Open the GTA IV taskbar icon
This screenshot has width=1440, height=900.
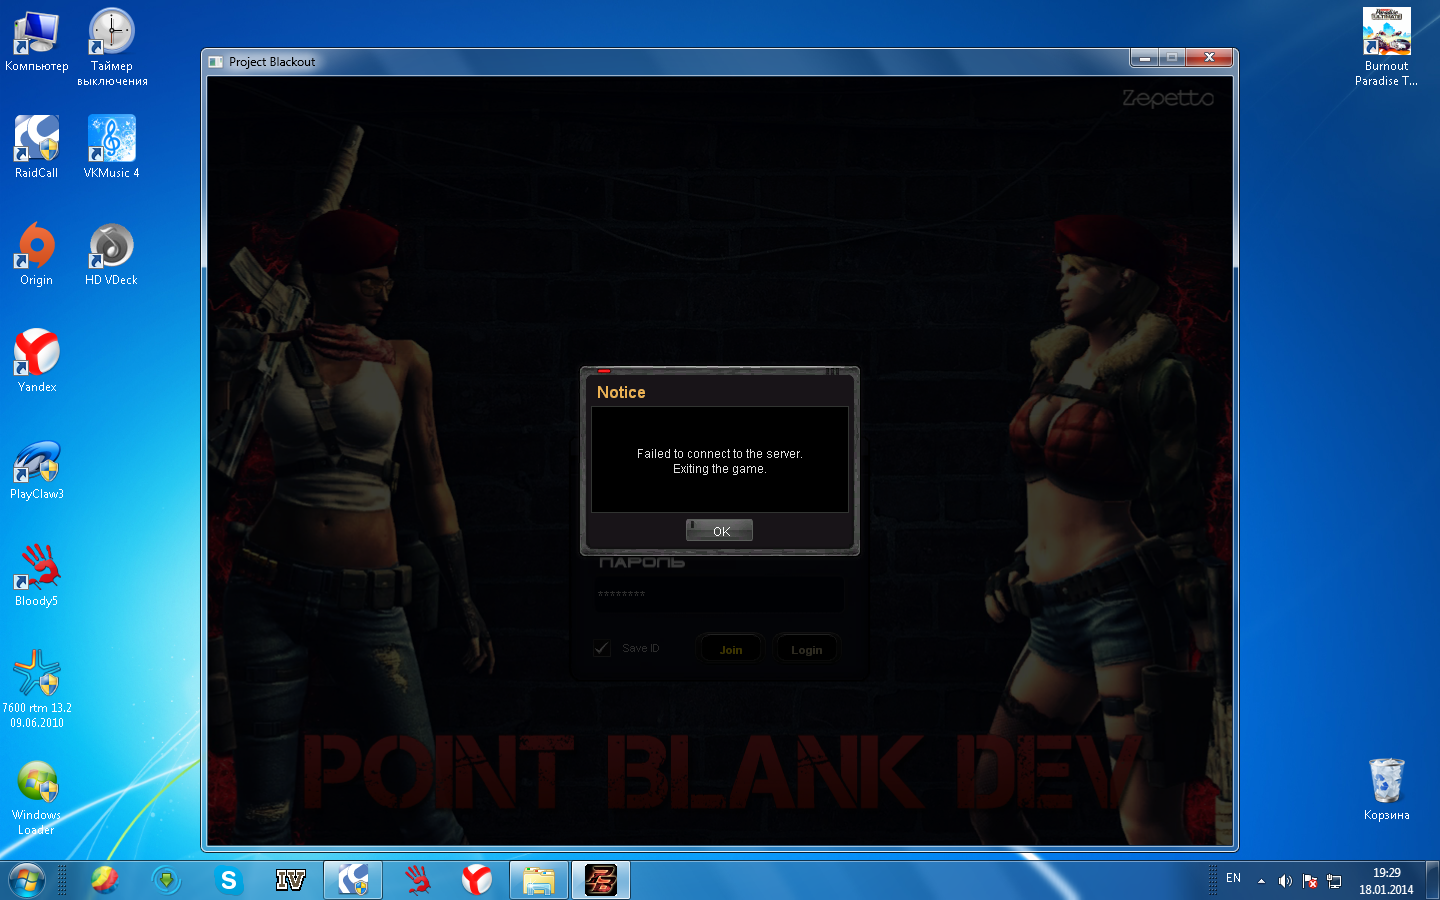[290, 880]
